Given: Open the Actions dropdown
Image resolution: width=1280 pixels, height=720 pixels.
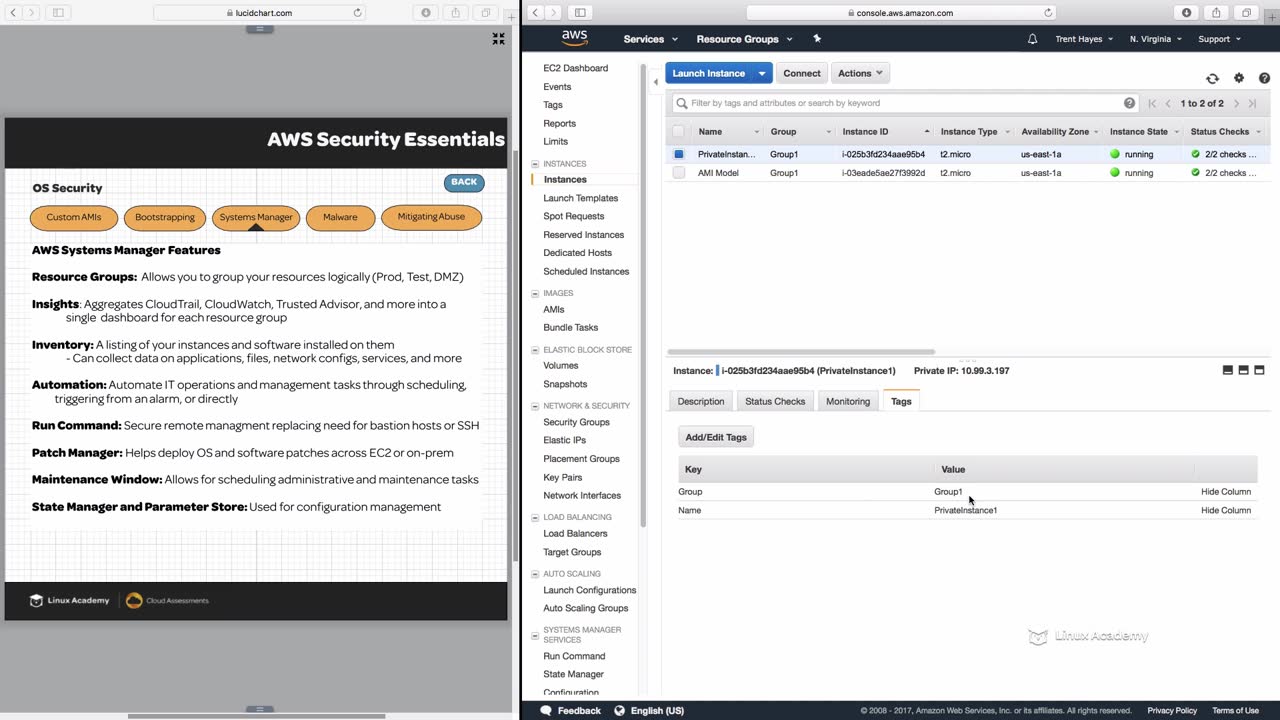Looking at the screenshot, I should pos(860,73).
